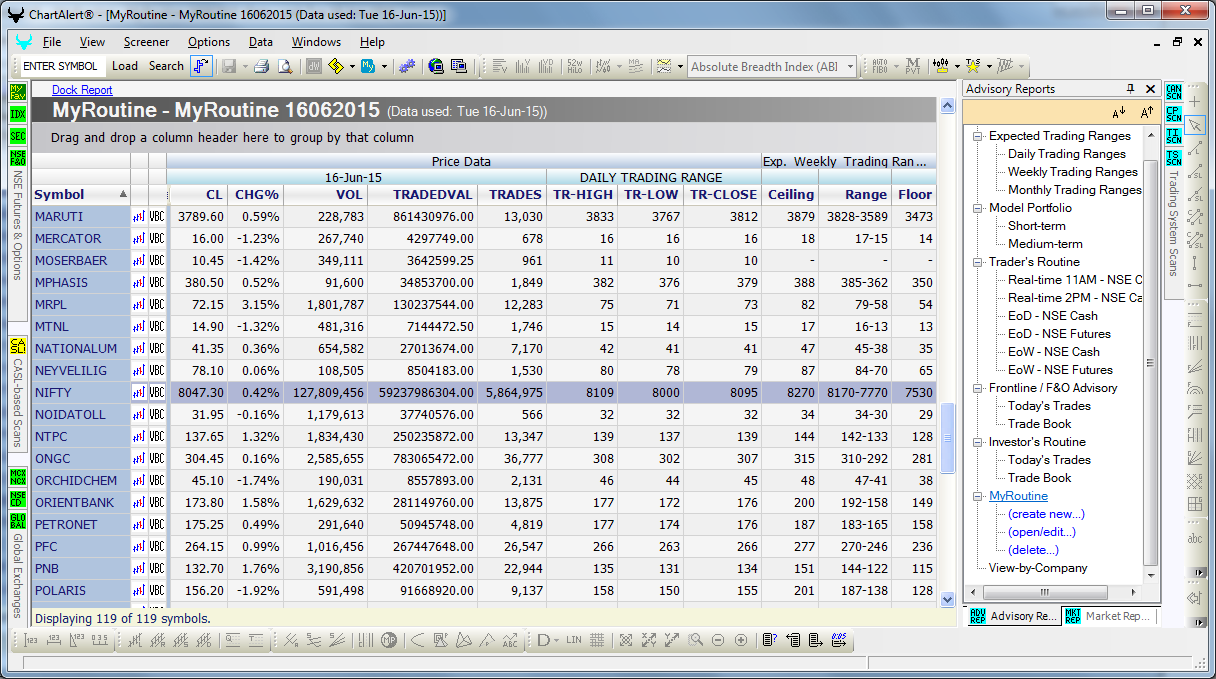Select EoD - NSE Cash tree item

point(1052,316)
